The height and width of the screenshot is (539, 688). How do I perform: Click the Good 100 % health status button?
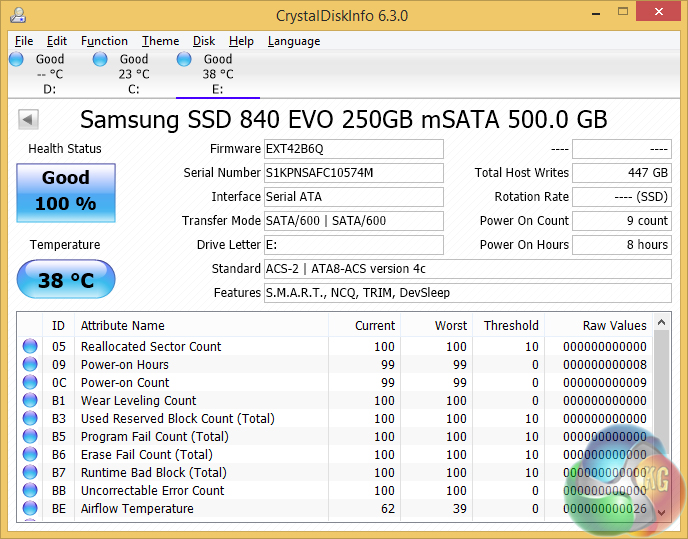click(x=66, y=190)
